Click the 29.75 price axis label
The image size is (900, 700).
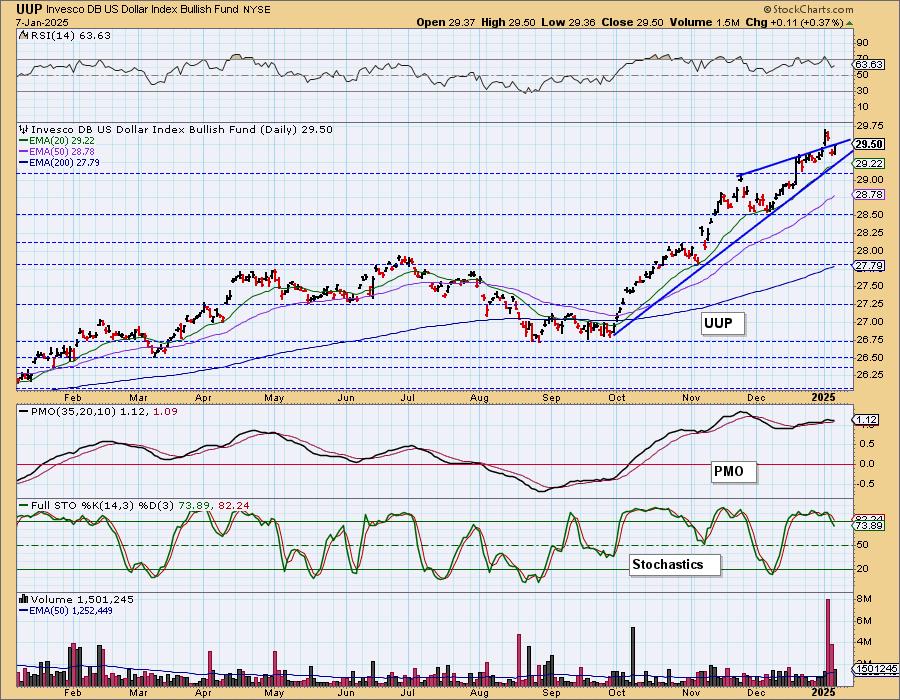[870, 126]
